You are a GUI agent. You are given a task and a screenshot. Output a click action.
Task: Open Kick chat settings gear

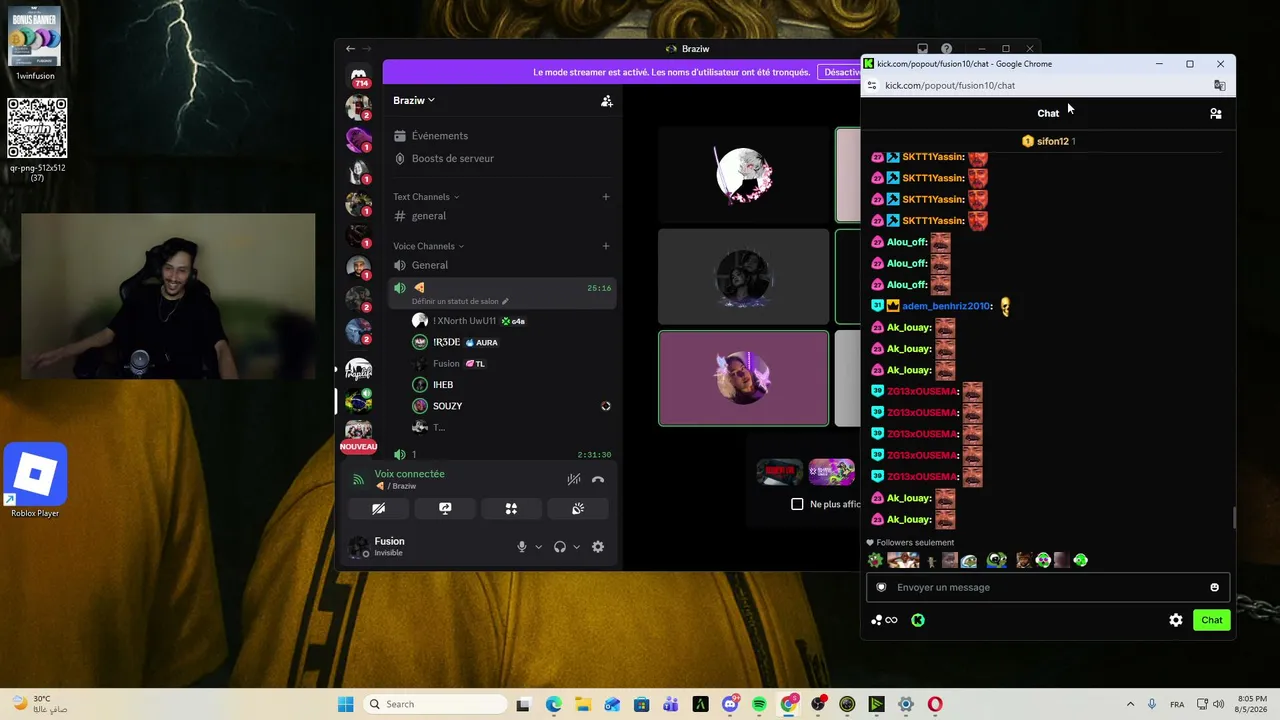point(1176,620)
